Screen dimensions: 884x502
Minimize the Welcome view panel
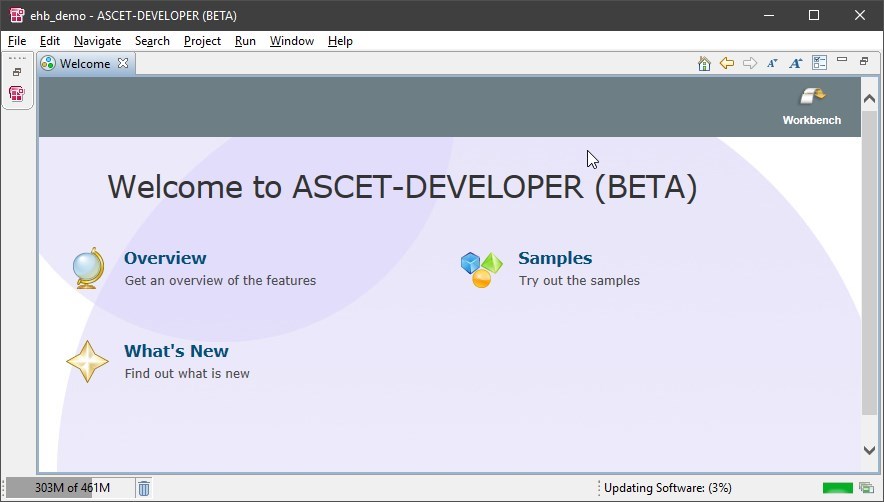coord(842,61)
